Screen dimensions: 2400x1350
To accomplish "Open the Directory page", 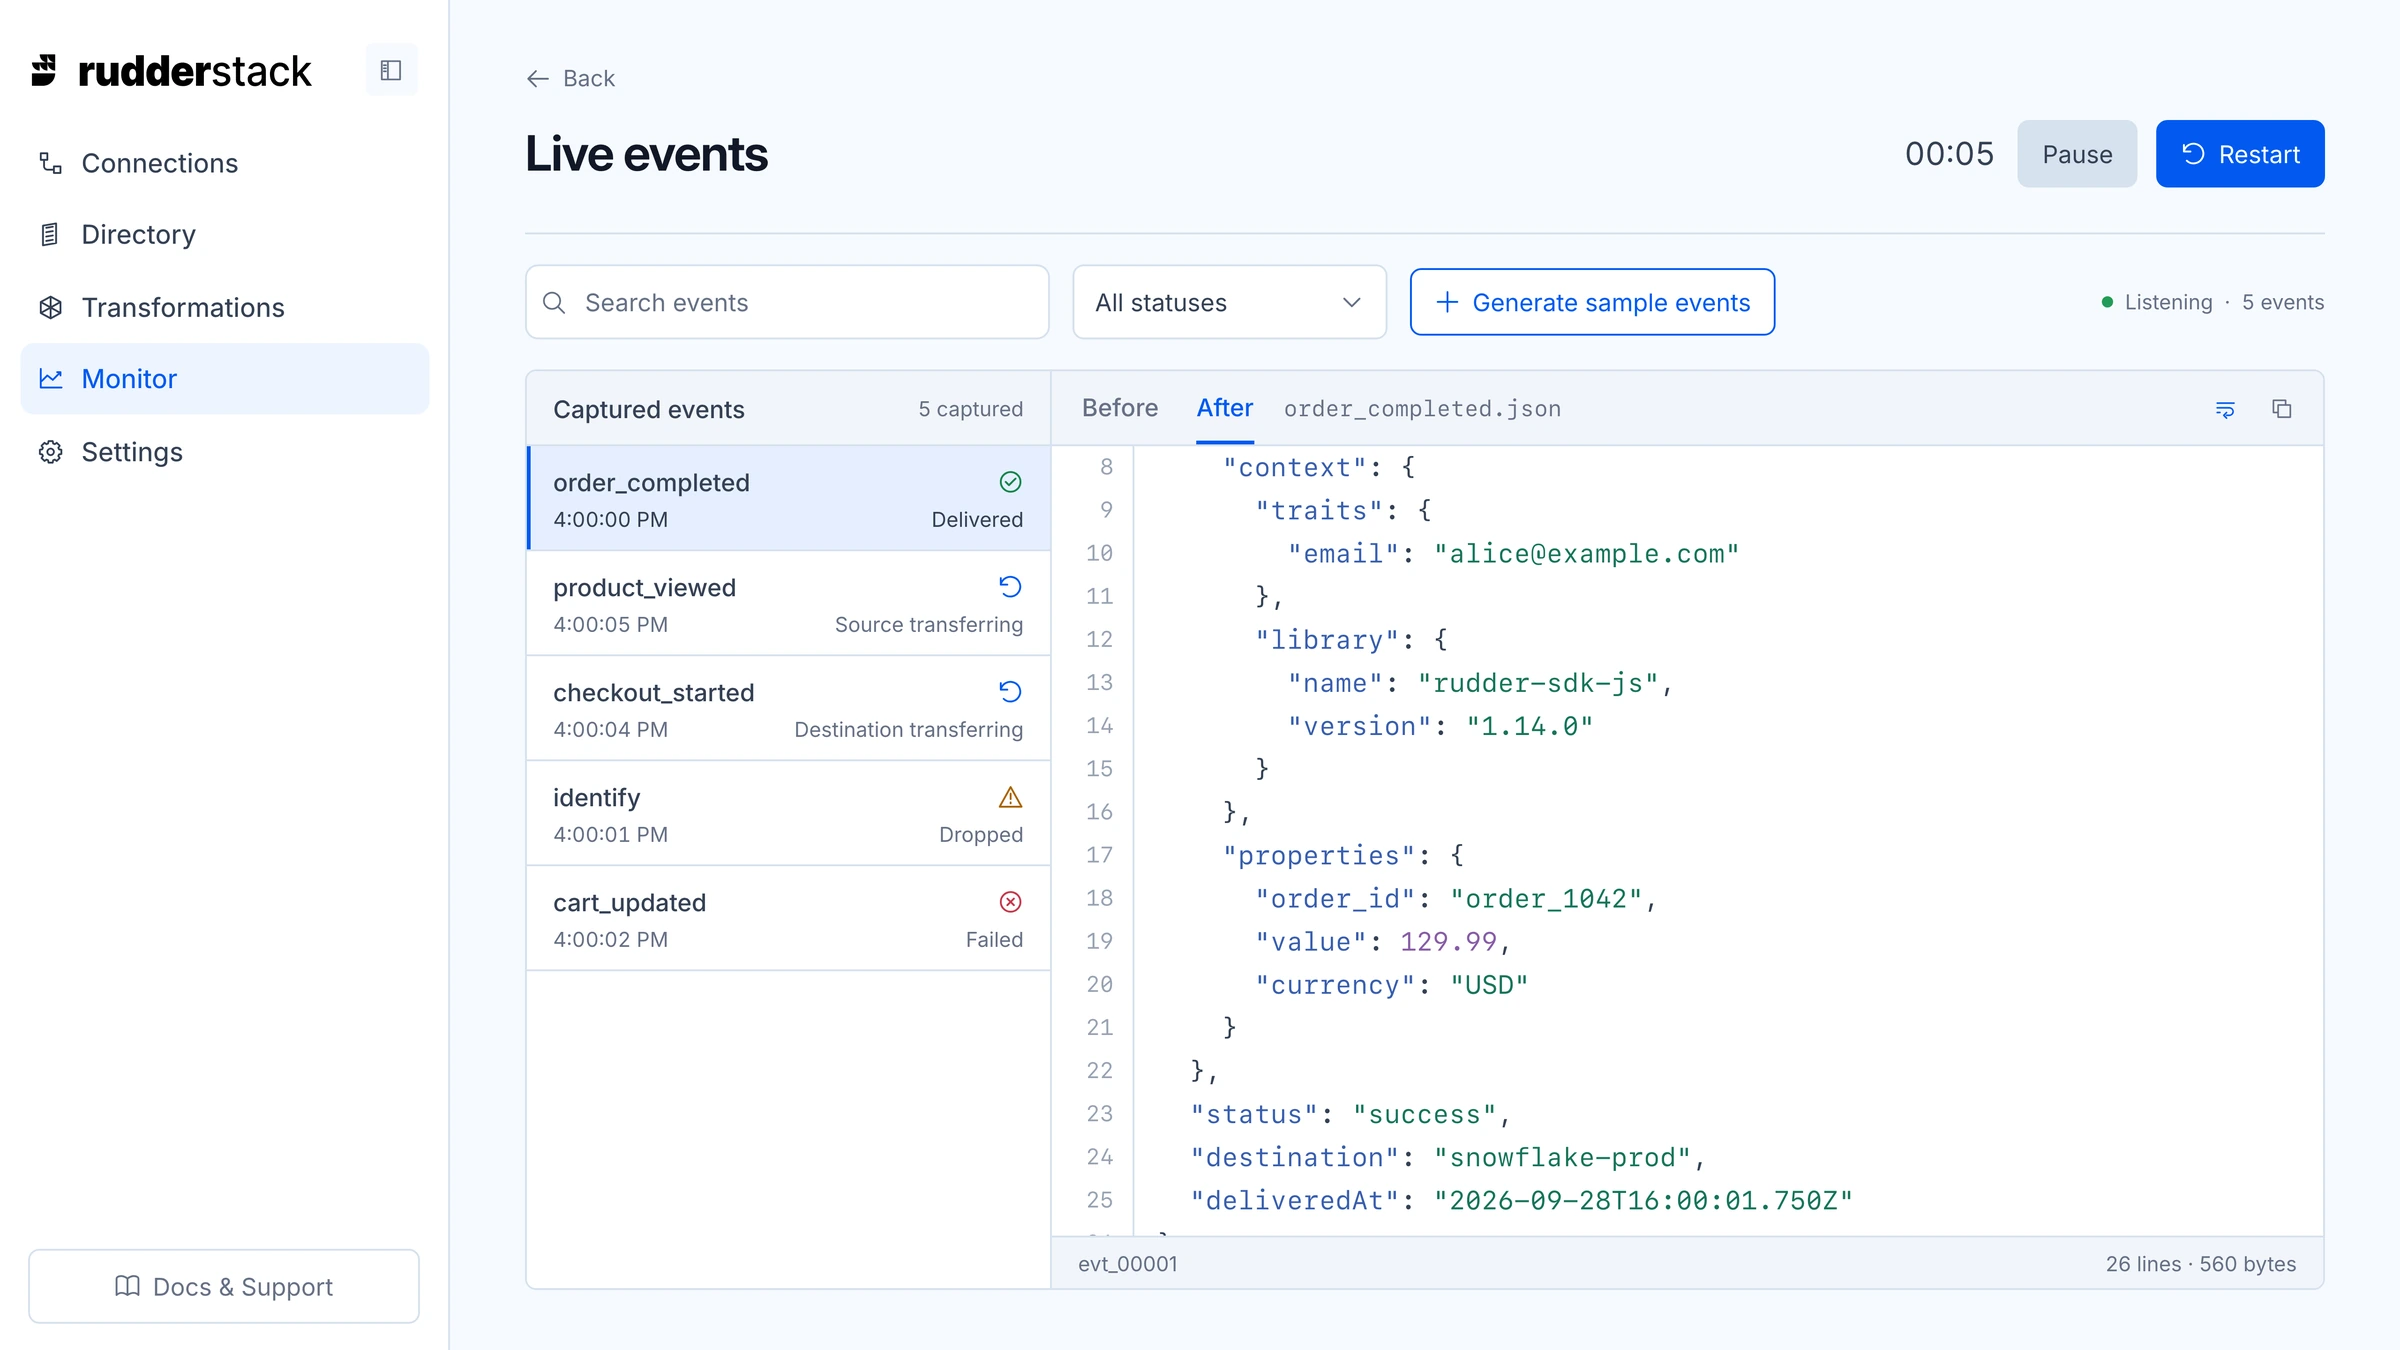I will tap(225, 235).
